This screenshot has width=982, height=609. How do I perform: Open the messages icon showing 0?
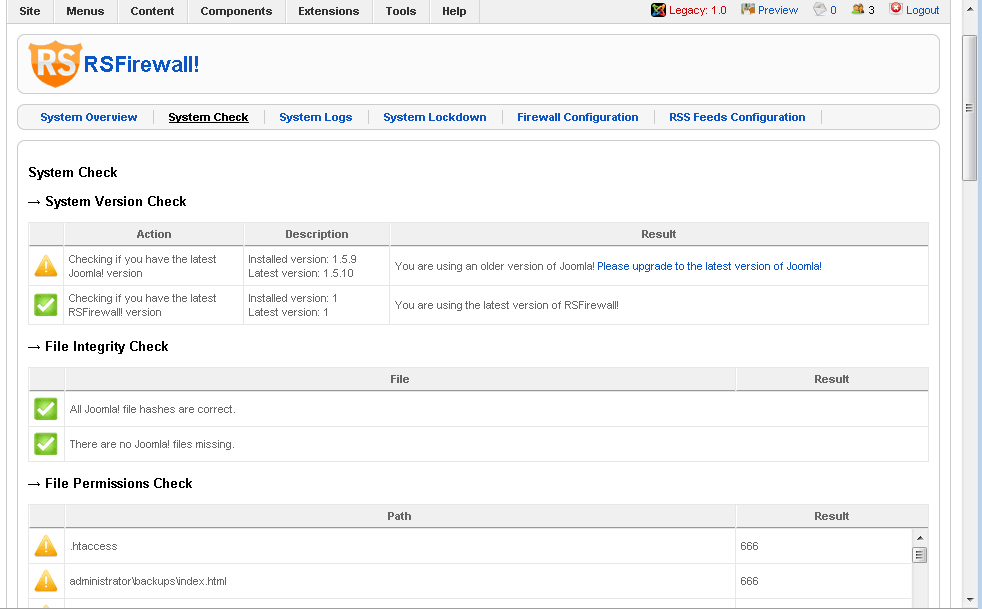coord(820,9)
